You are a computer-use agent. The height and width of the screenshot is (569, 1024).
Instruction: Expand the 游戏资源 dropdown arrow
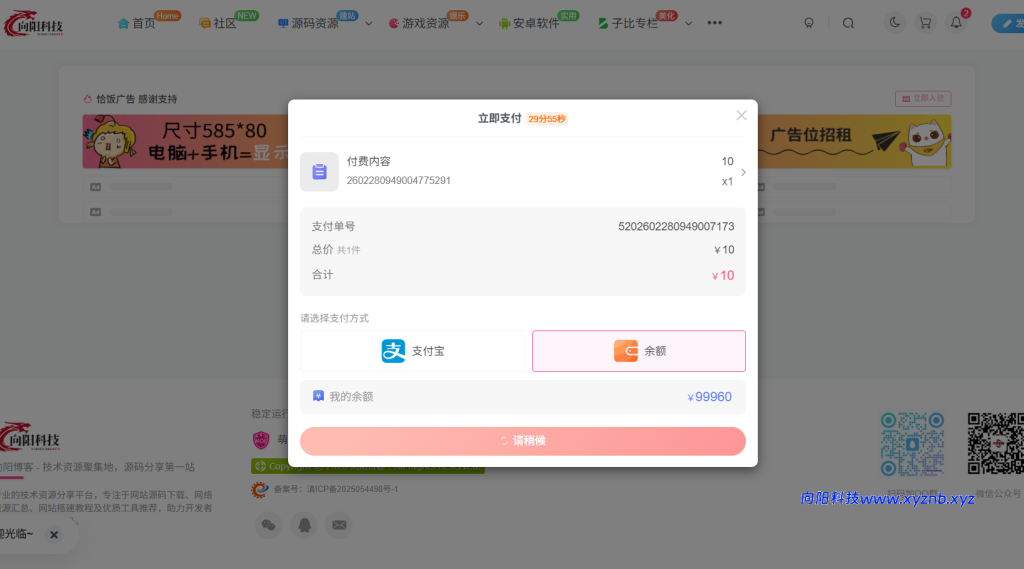[x=479, y=24]
